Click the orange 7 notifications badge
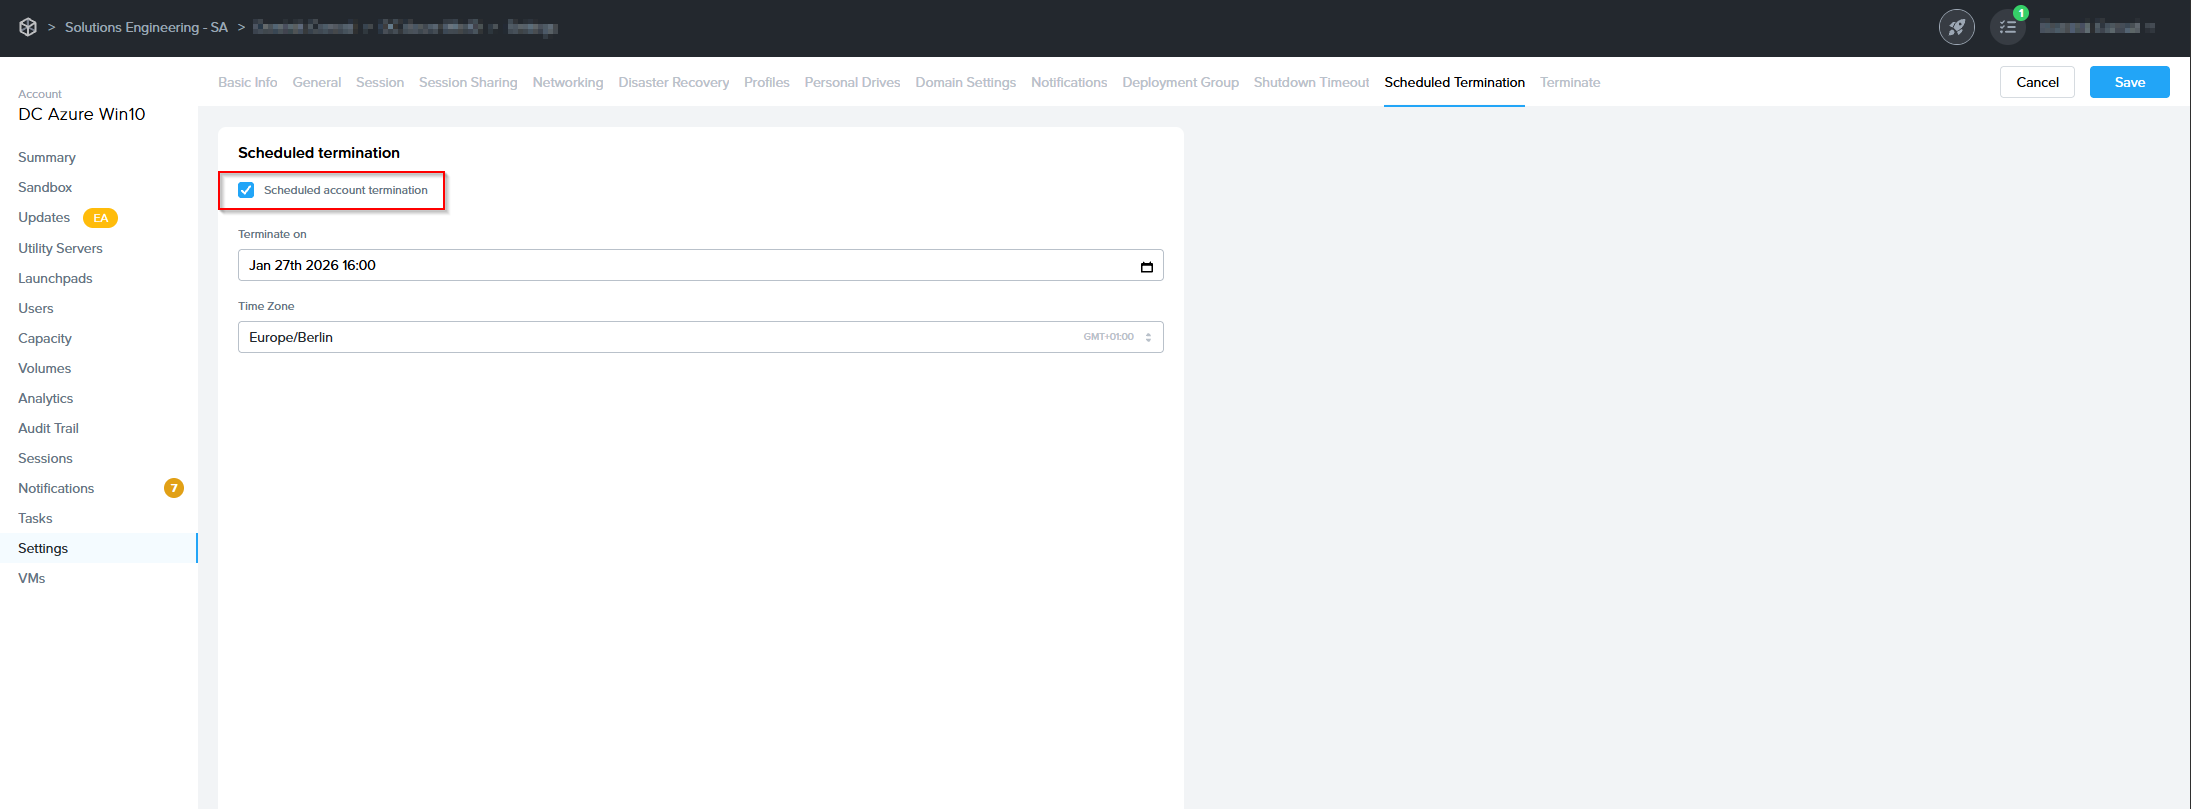The image size is (2191, 809). pos(174,488)
